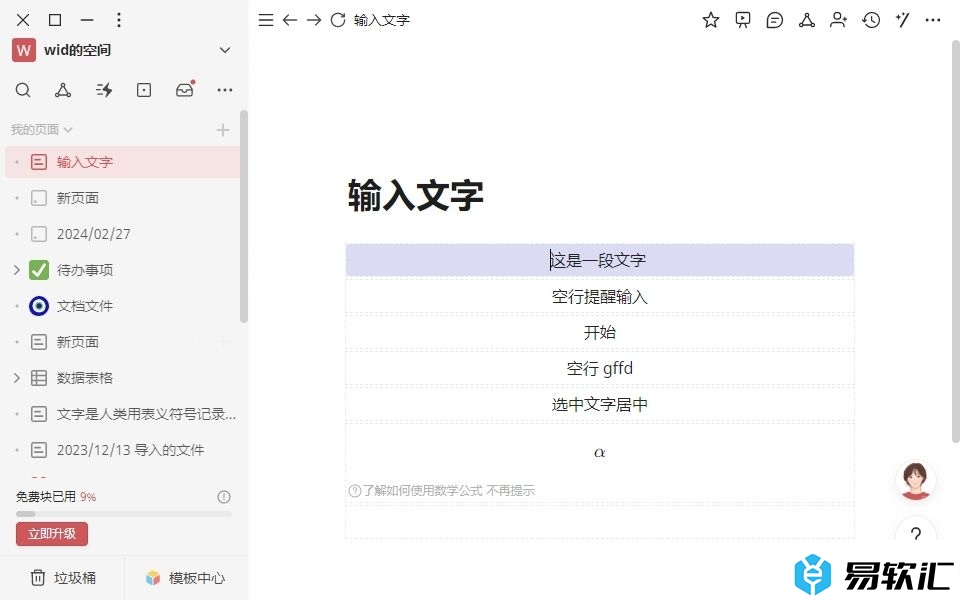Click the window vertical three-dots menu
This screenshot has height=600, width=960.
point(119,20)
